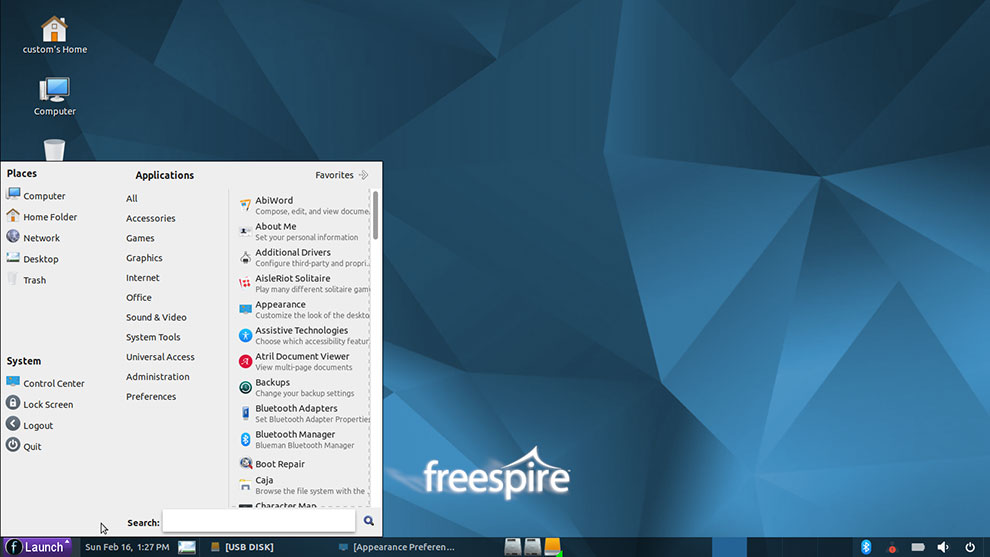The width and height of the screenshot is (990, 557).
Task: Open Home Folder in Places
Action: pyautogui.click(x=42, y=216)
